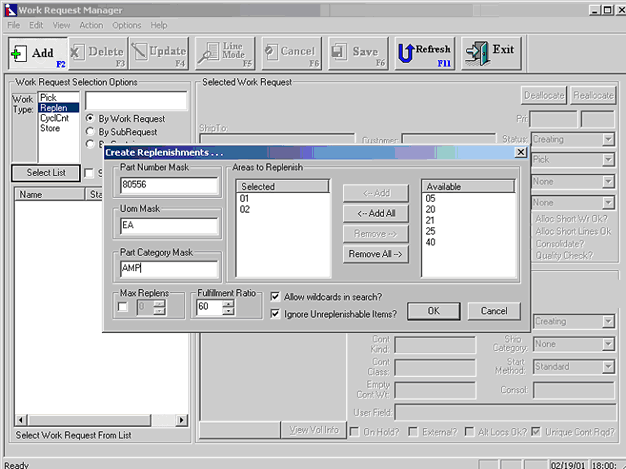This screenshot has width=626, height=469.
Task: Click the Name column header
Action: [x=50, y=194]
